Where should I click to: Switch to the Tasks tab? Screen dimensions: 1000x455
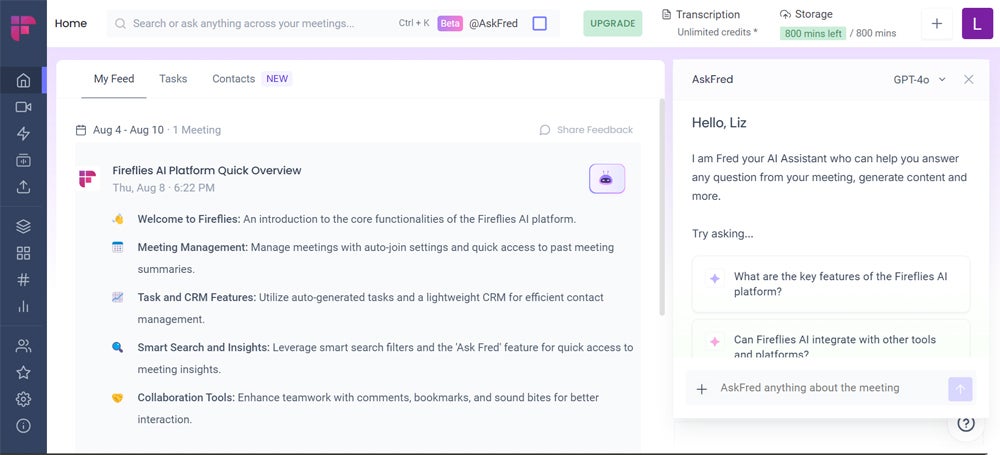tap(173, 79)
